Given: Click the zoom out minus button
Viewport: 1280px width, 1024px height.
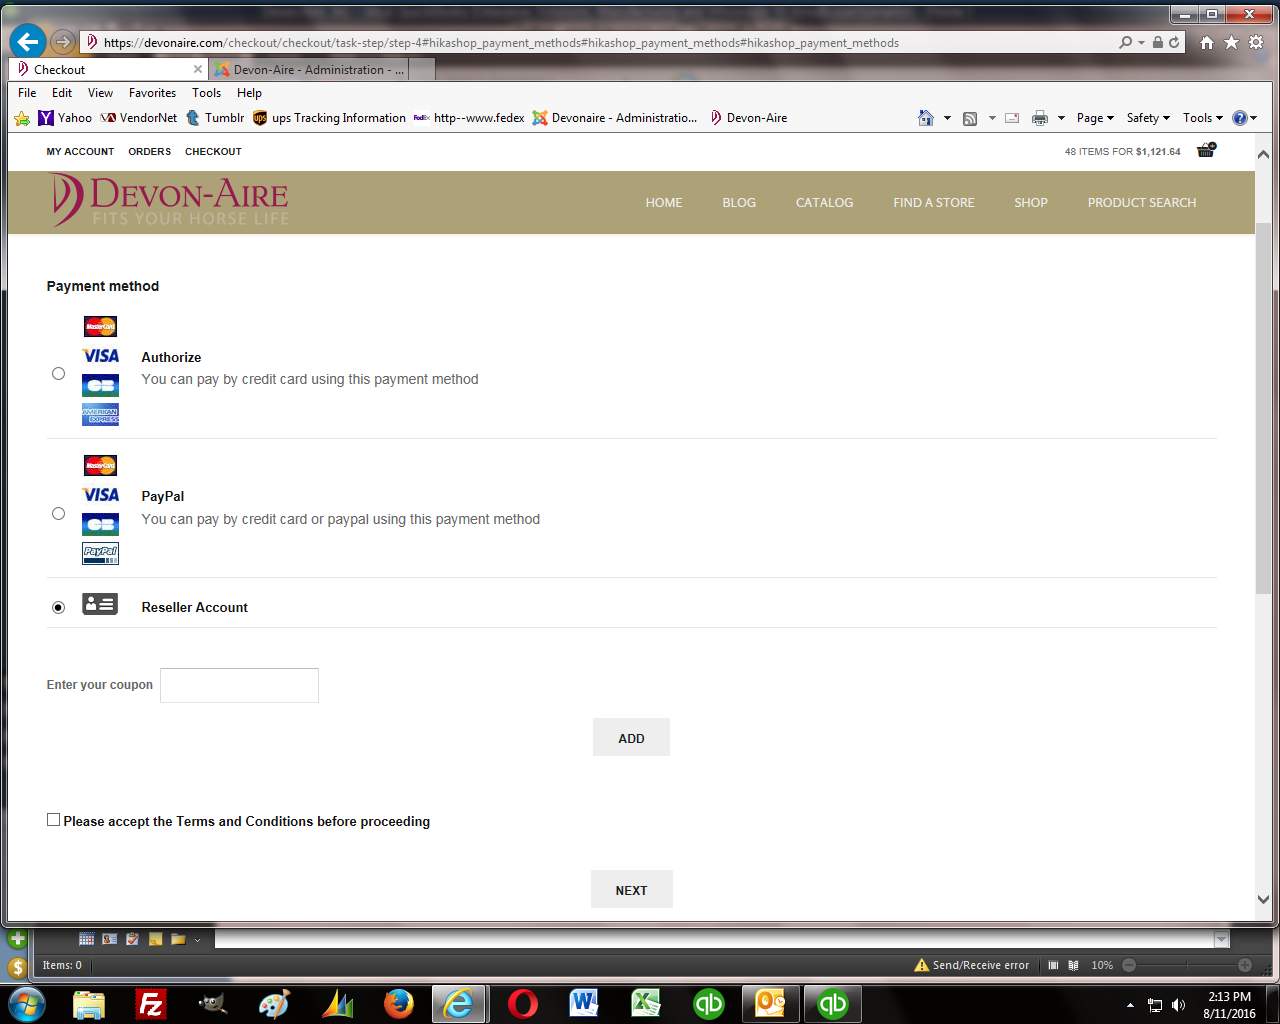Looking at the screenshot, I should 1129,965.
